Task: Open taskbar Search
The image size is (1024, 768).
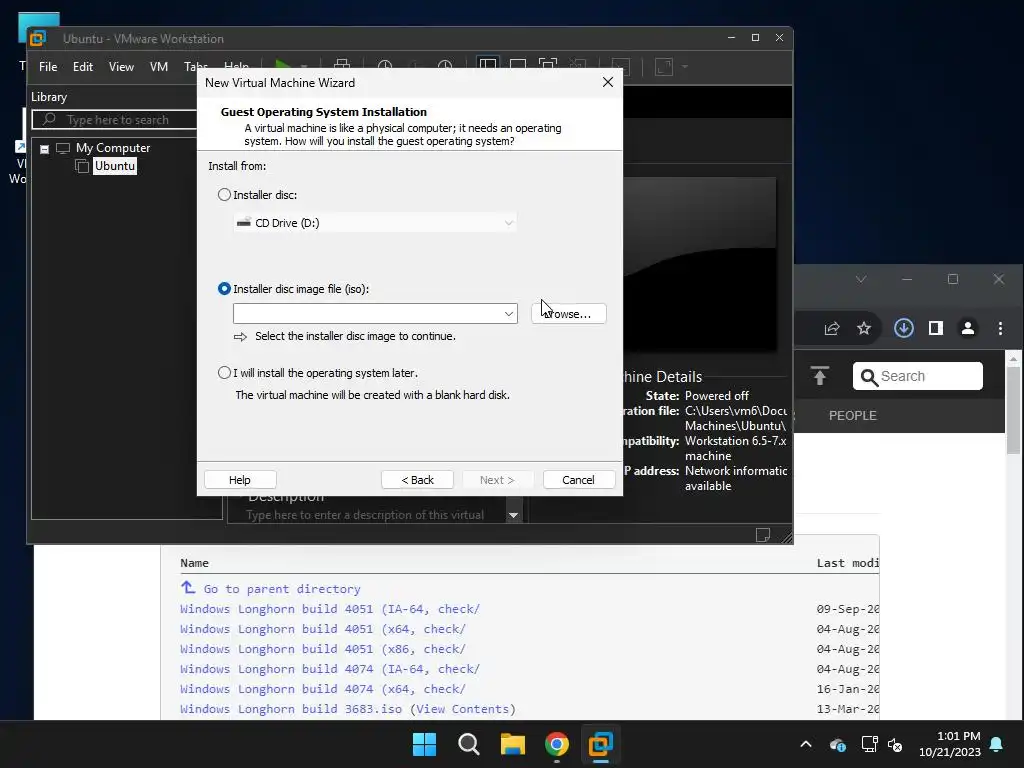Action: [x=468, y=744]
